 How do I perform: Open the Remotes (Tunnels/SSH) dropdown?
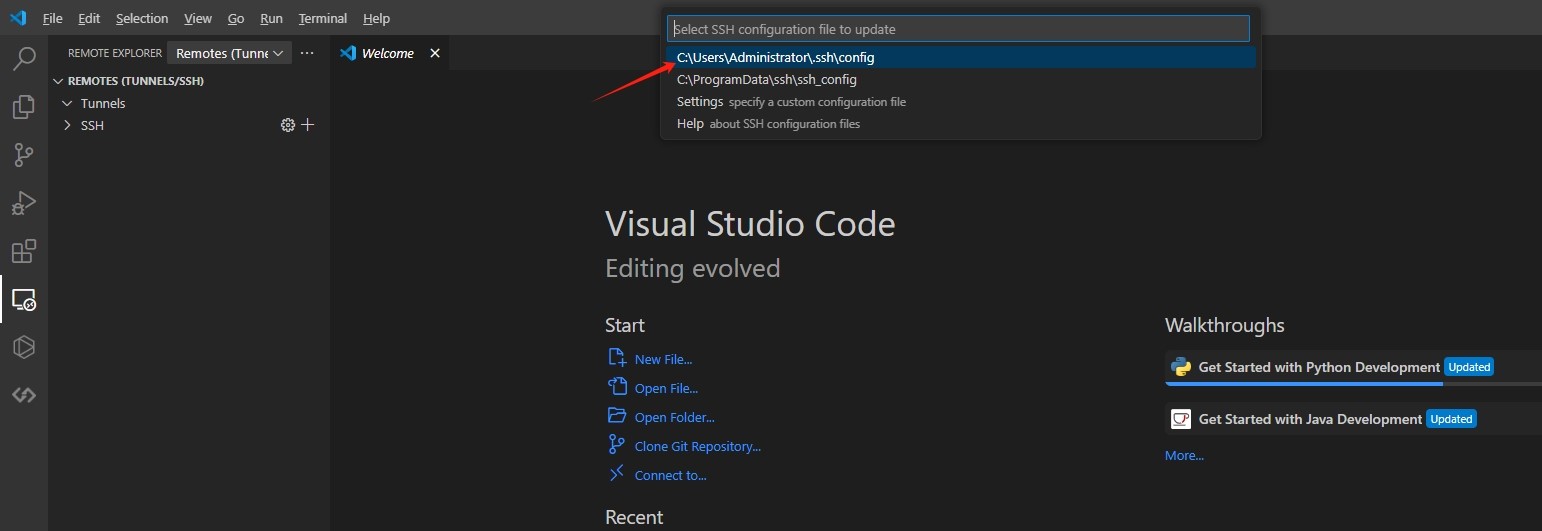[x=230, y=53]
